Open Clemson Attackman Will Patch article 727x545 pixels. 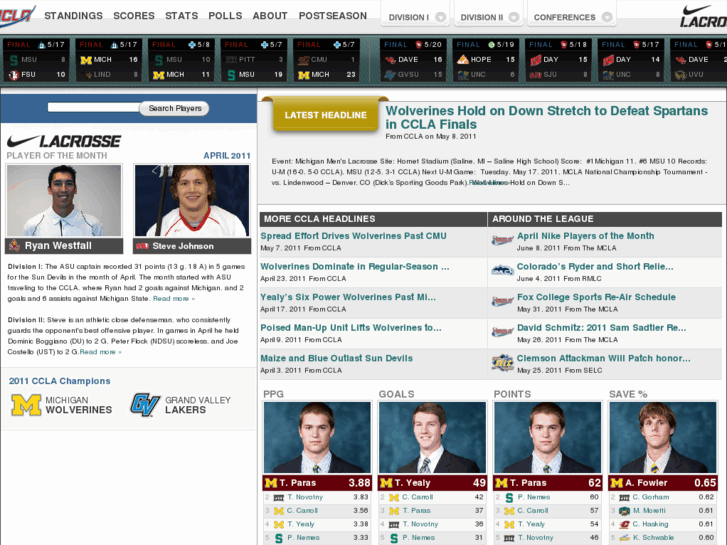pyautogui.click(x=603, y=358)
